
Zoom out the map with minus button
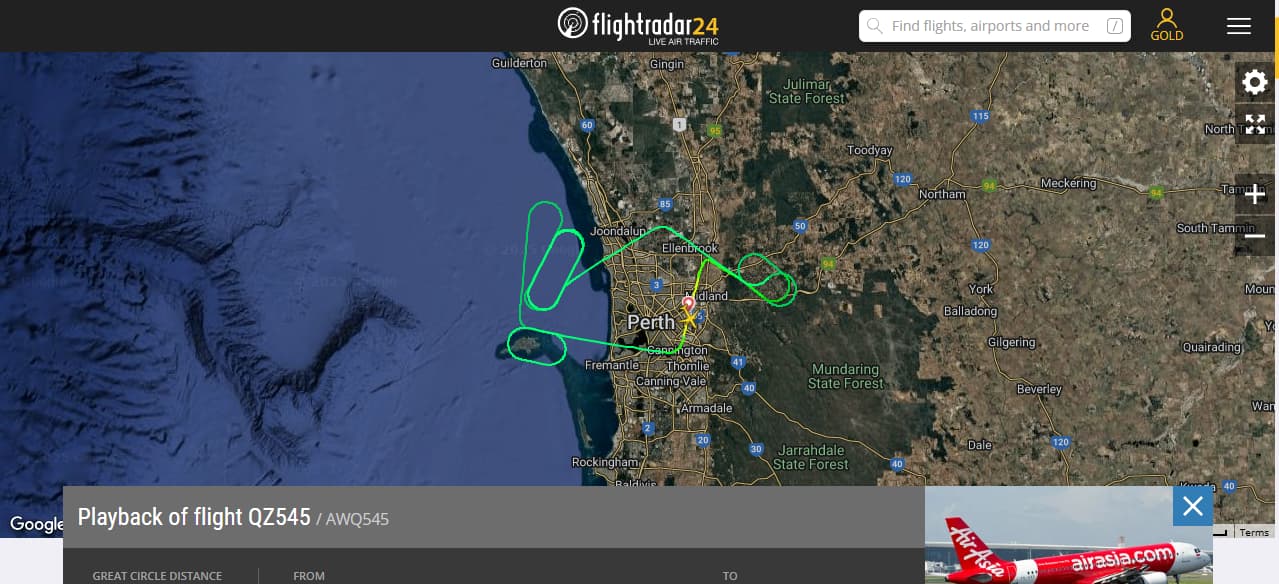pyautogui.click(x=1255, y=237)
